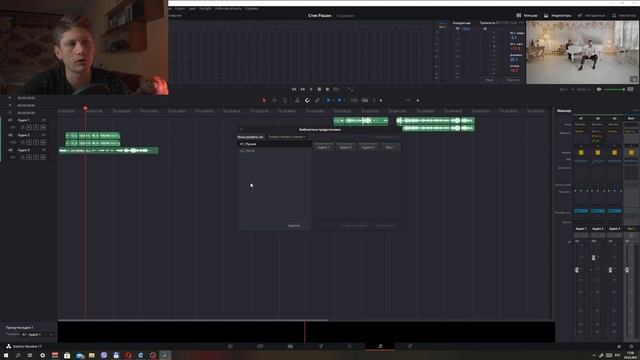
Task: Toggle the Инспектор panel button
Action: pyautogui.click(x=624, y=16)
